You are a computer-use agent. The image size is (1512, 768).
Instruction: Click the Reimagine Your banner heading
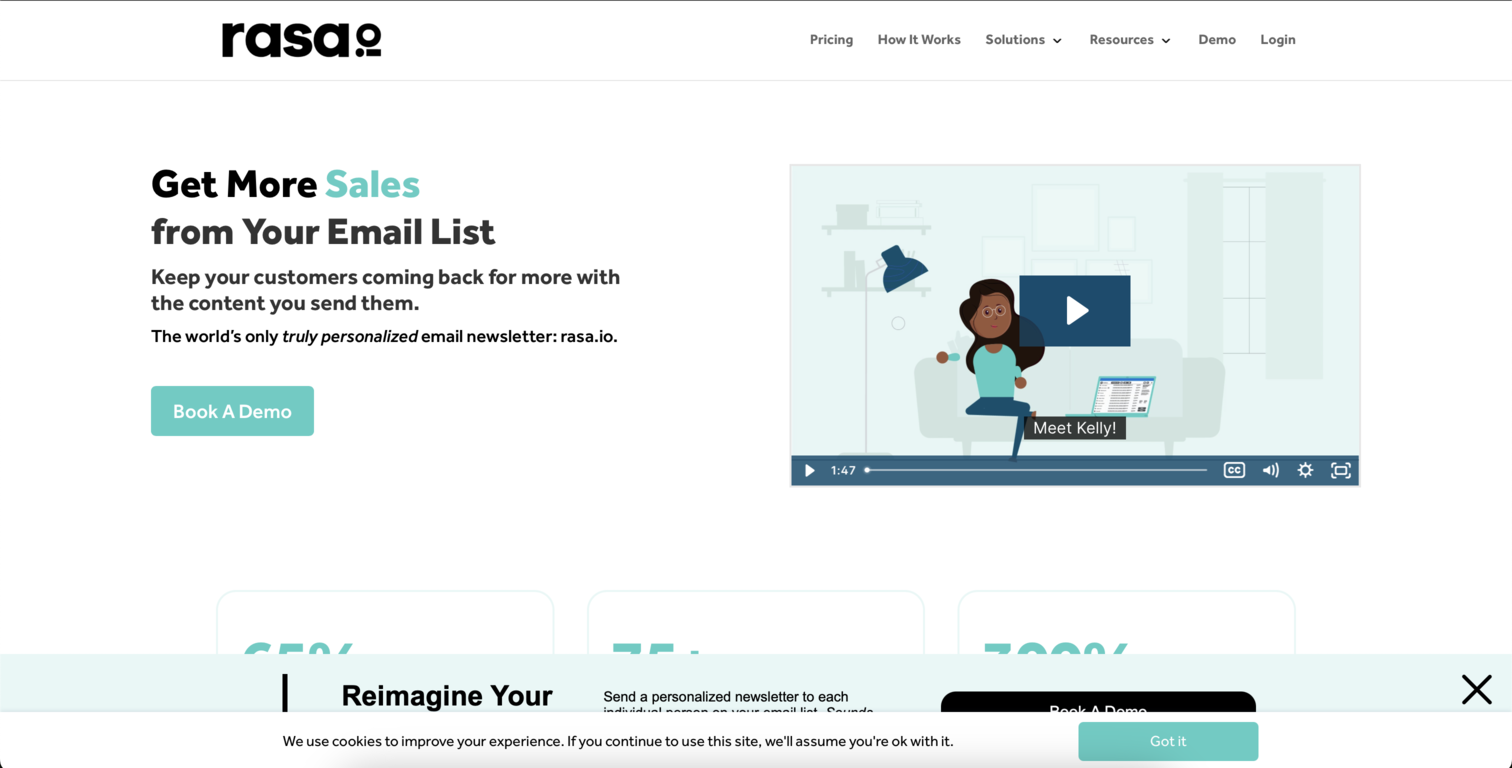point(447,696)
